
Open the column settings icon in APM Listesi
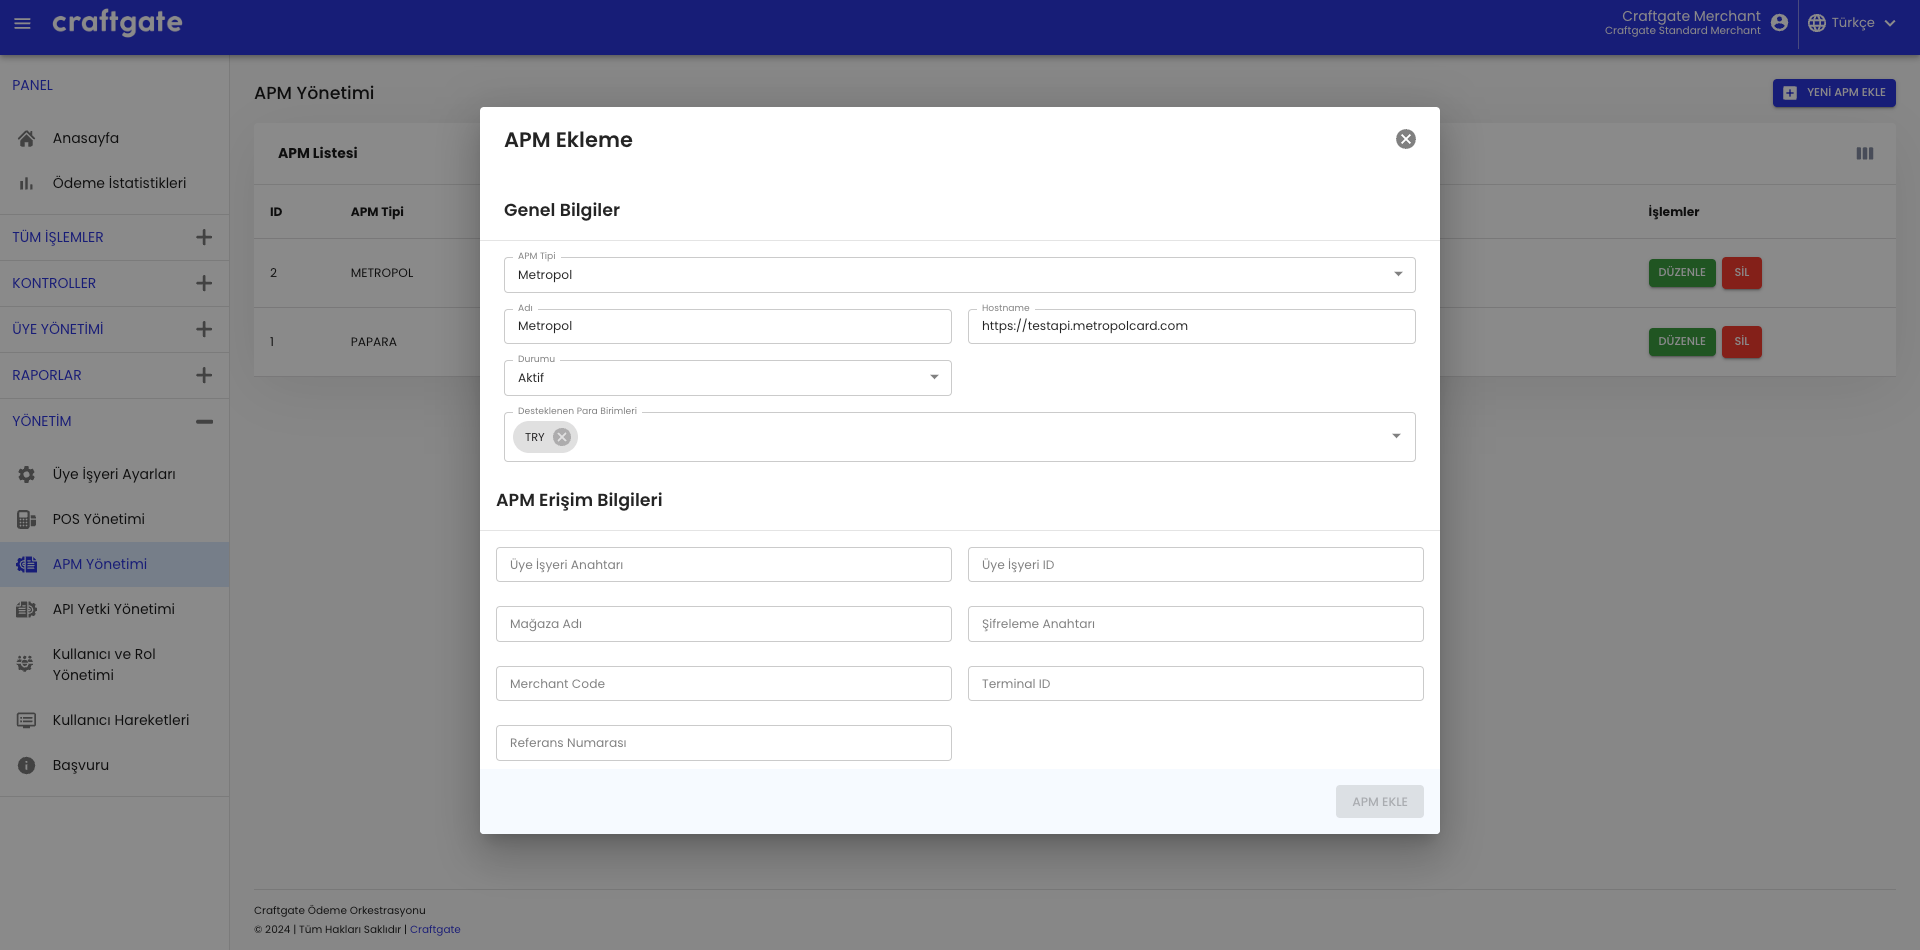pyautogui.click(x=1865, y=154)
